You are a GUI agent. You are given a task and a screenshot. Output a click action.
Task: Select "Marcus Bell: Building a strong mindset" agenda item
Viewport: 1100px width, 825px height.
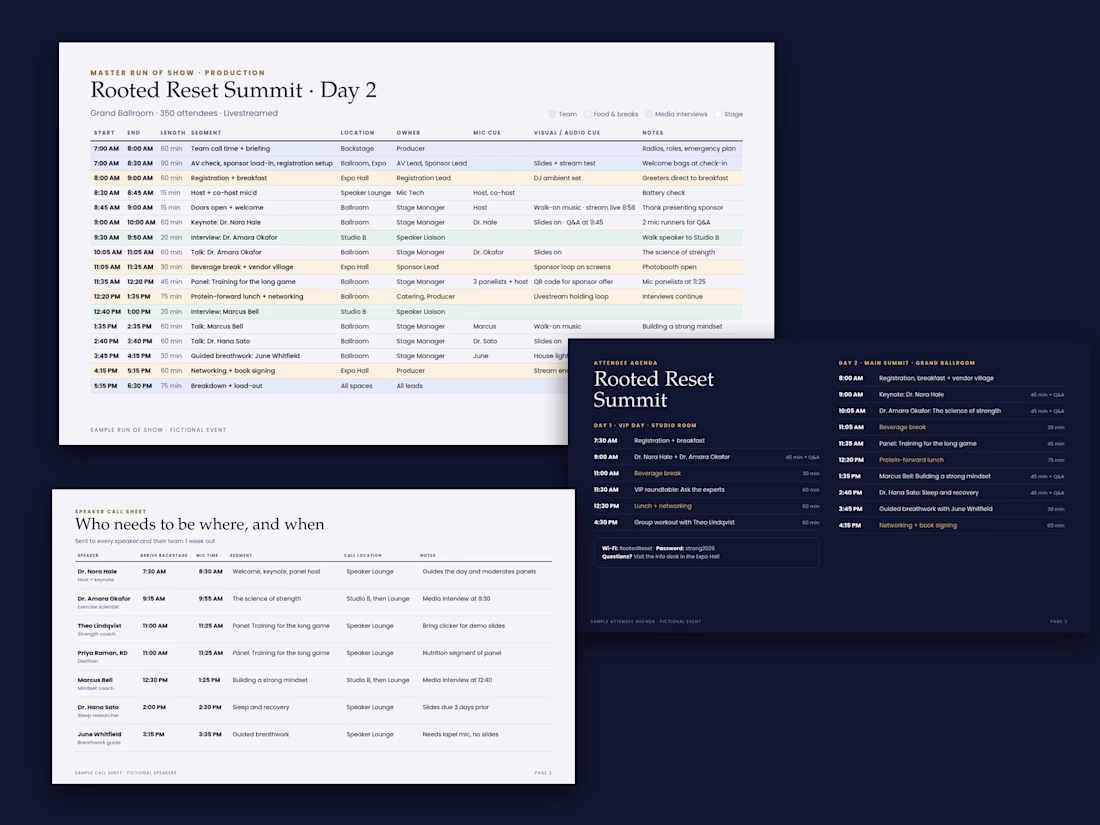coord(935,476)
